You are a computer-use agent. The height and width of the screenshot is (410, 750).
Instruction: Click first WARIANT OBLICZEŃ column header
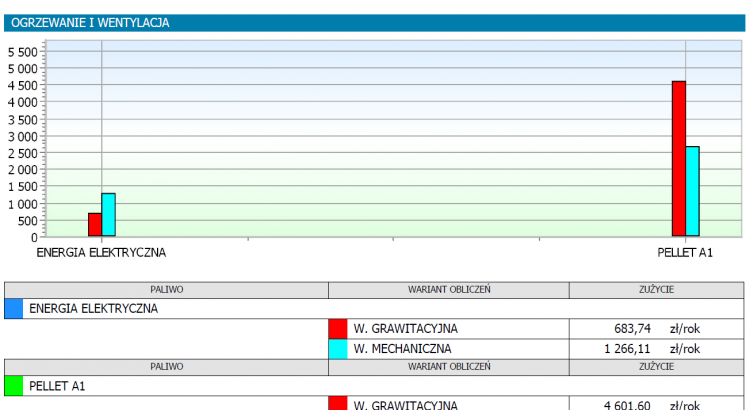click(x=449, y=290)
